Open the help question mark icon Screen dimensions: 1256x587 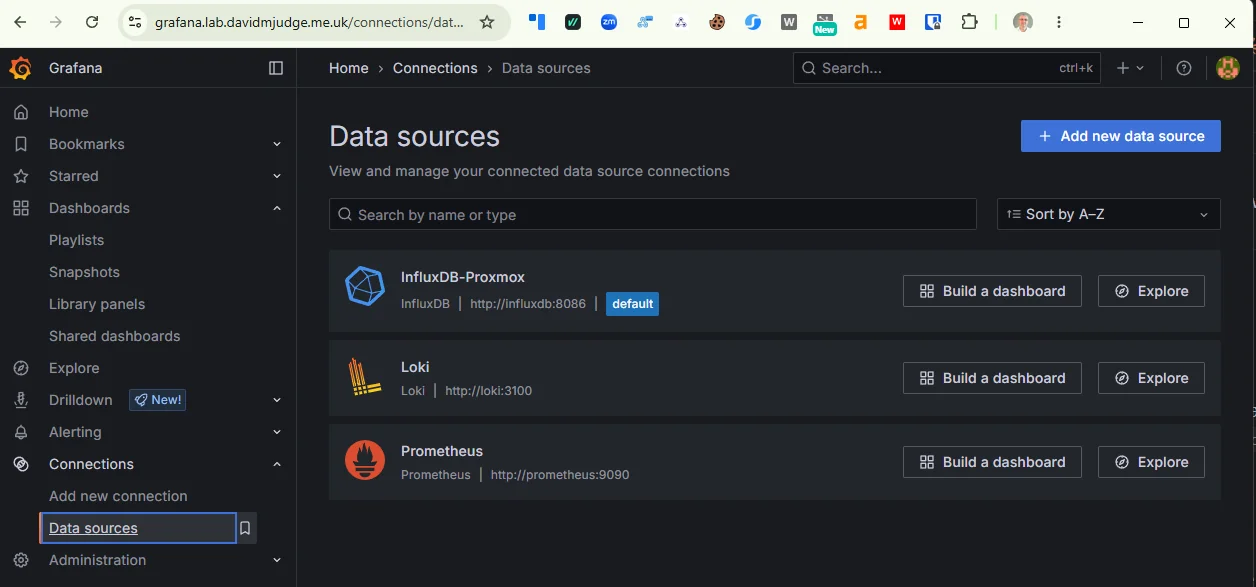click(x=1184, y=68)
